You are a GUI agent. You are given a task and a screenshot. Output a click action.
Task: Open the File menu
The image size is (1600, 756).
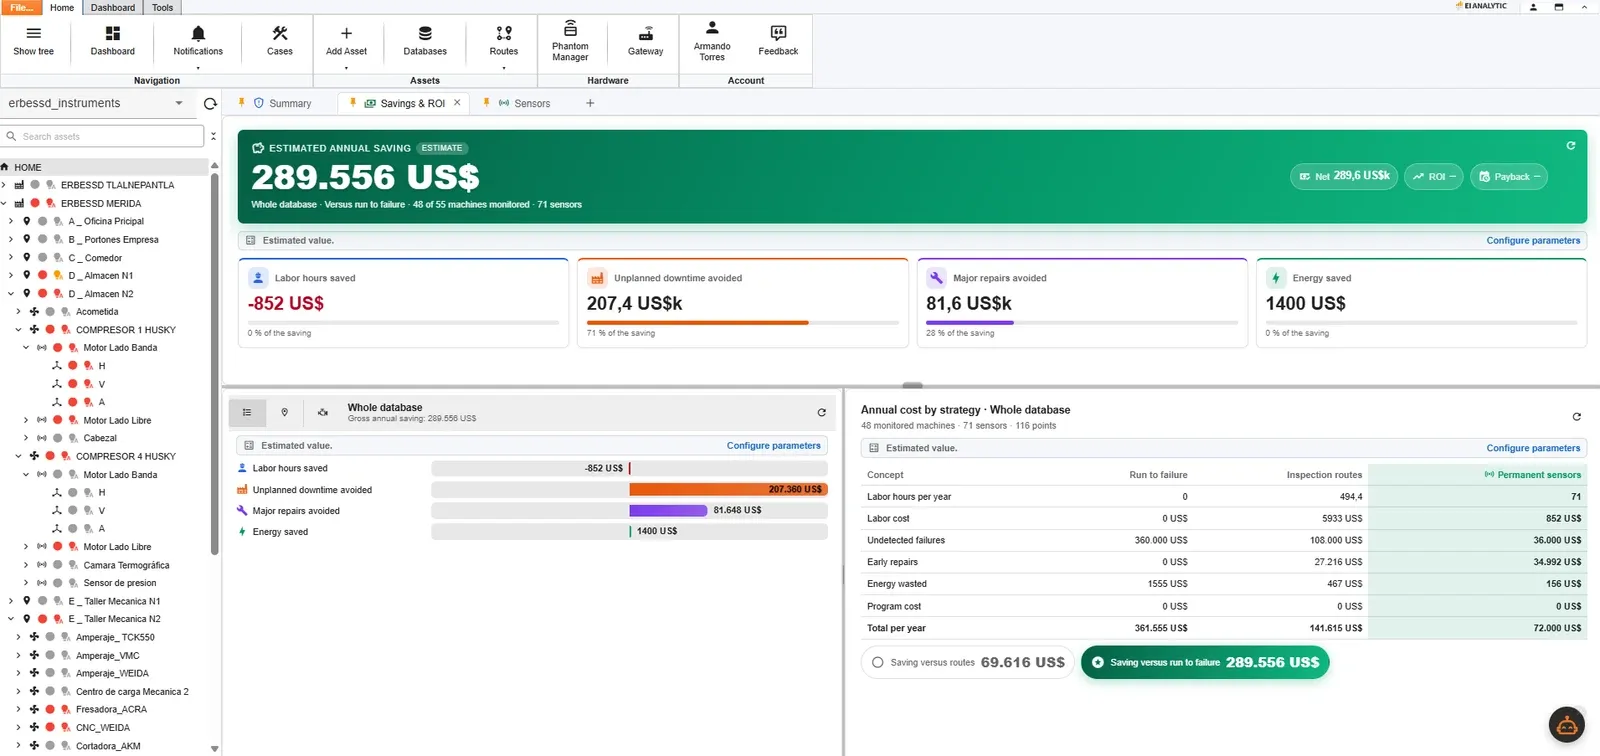(21, 7)
